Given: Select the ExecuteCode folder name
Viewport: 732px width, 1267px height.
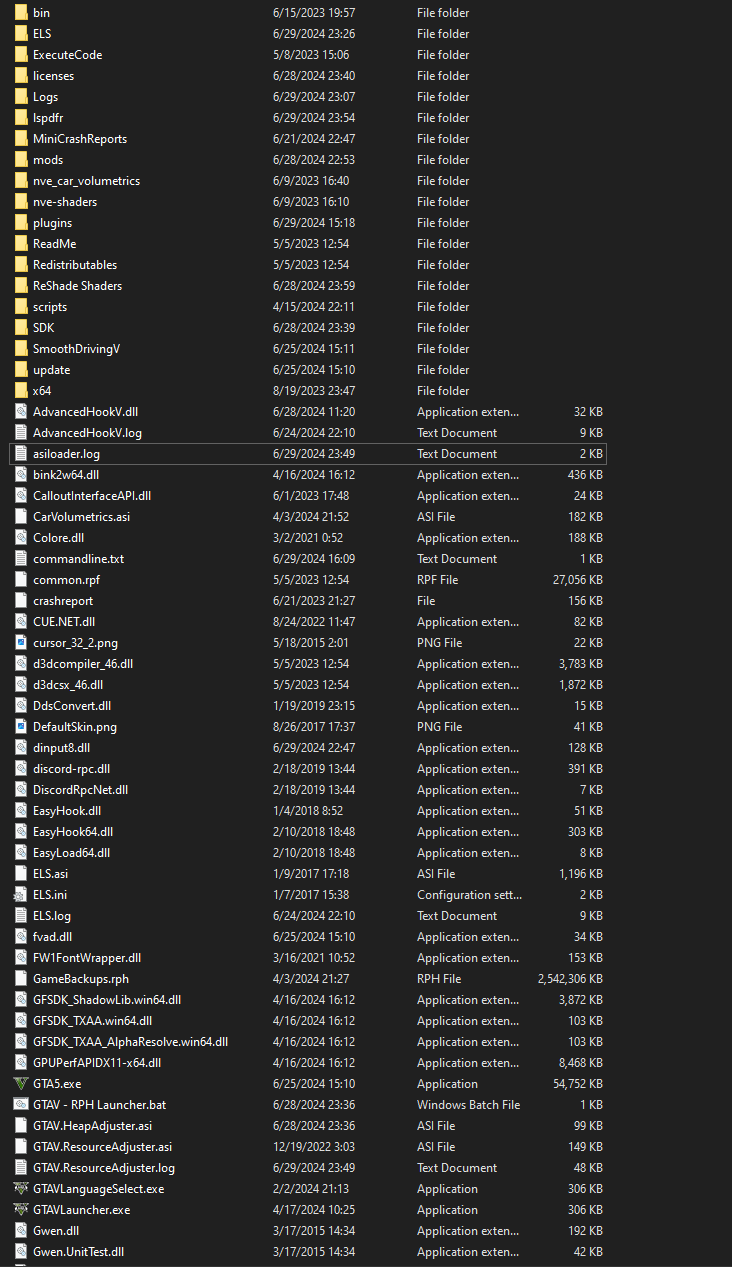Looking at the screenshot, I should [x=68, y=55].
